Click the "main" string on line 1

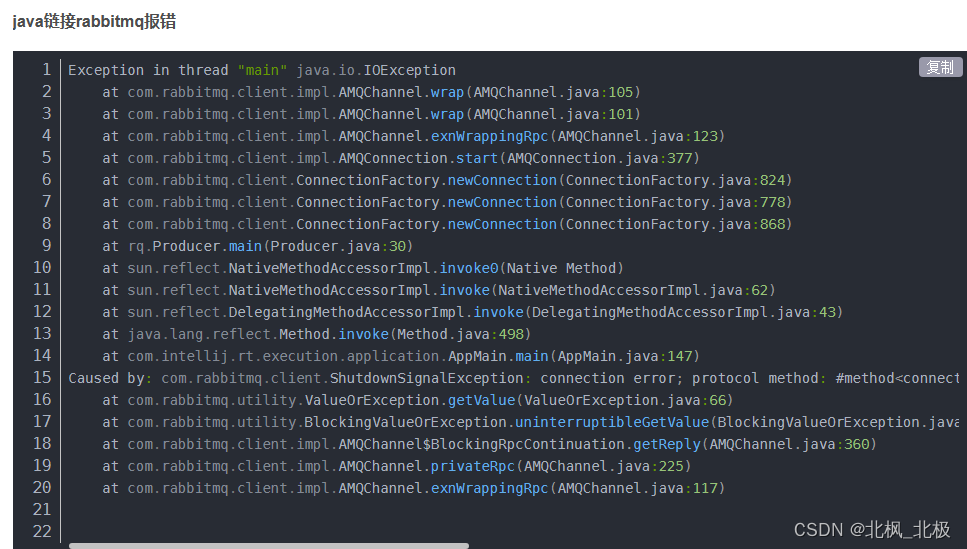pos(262,70)
